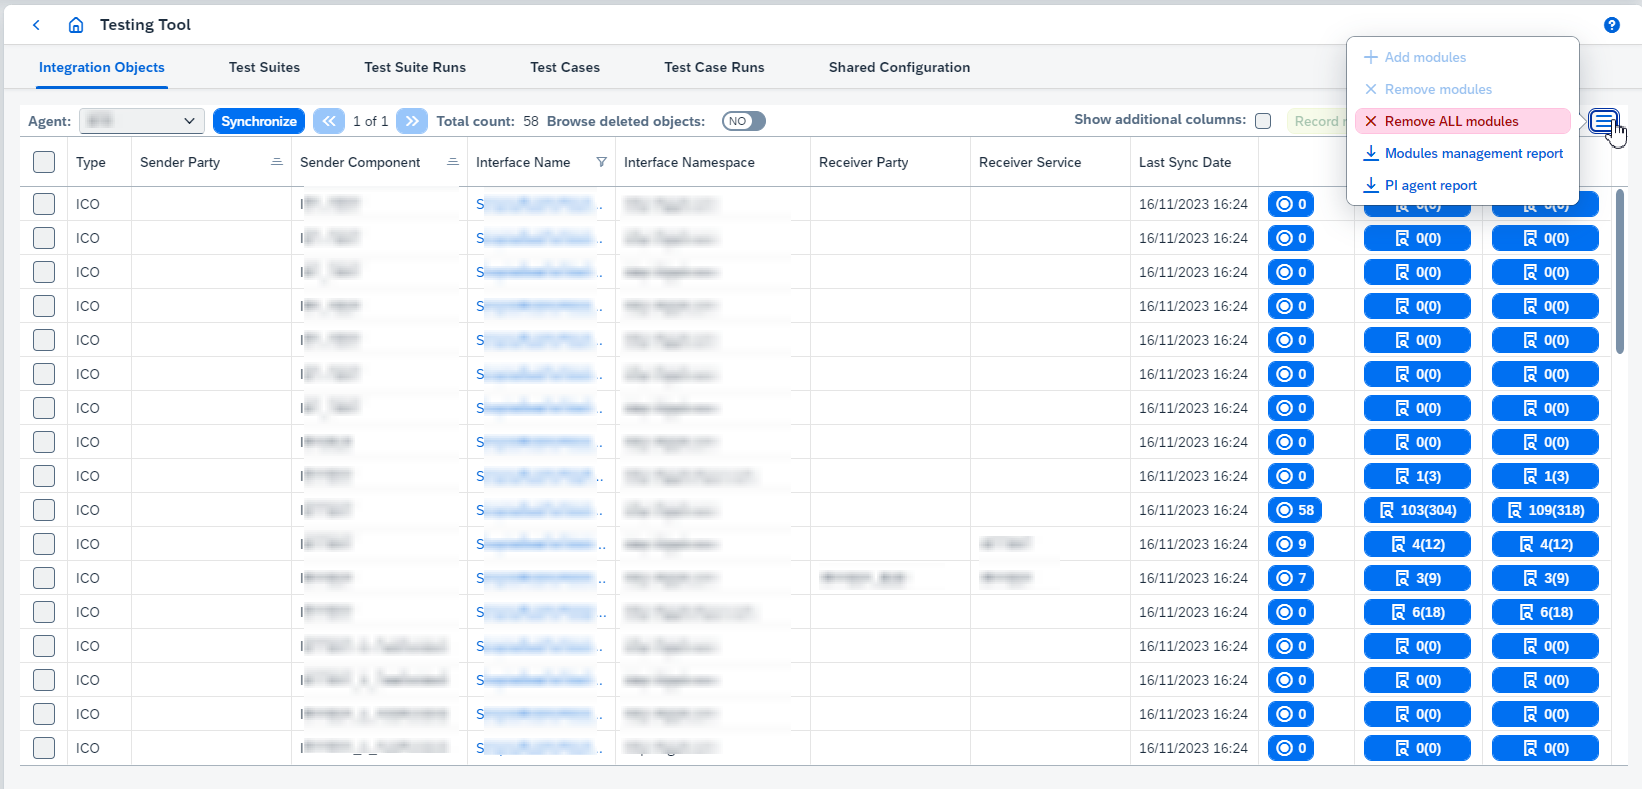This screenshot has height=789, width=1642.
Task: Open test case button 109(318)
Action: [x=1545, y=510]
